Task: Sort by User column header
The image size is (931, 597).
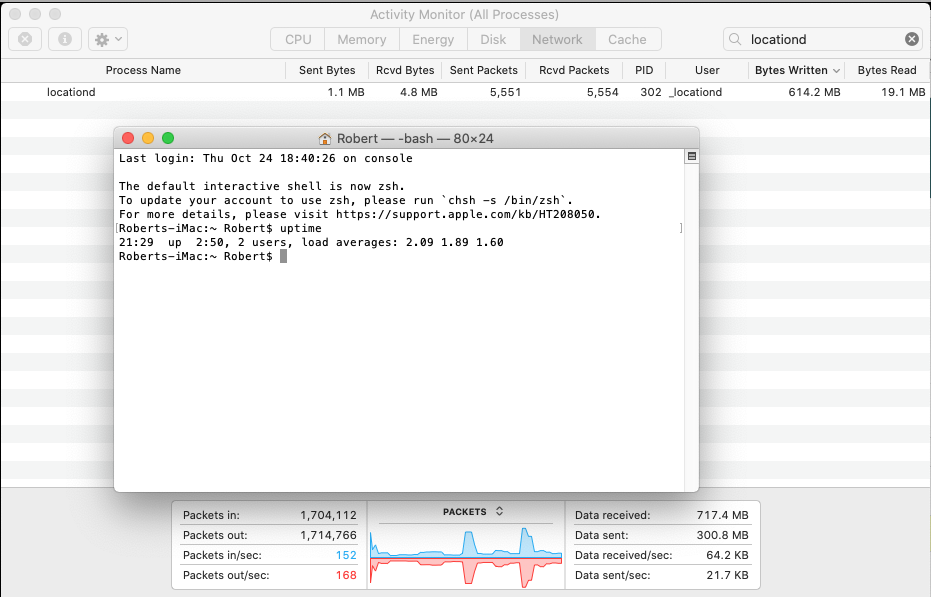Action: click(x=707, y=70)
